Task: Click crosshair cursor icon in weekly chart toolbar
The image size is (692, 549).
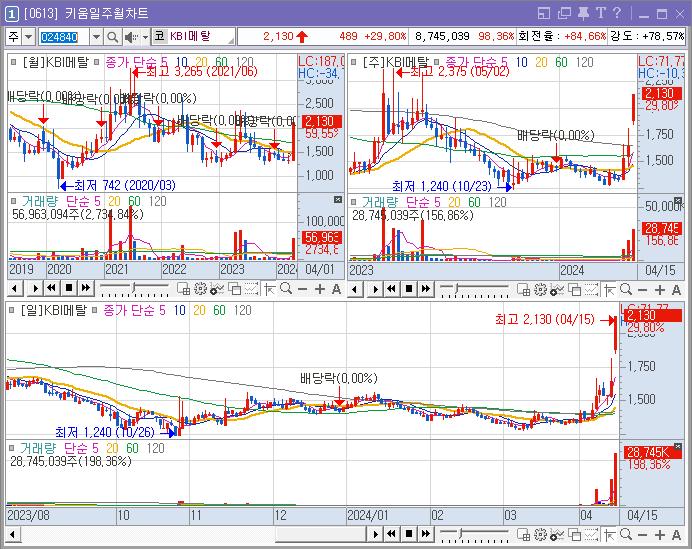Action: click(609, 290)
